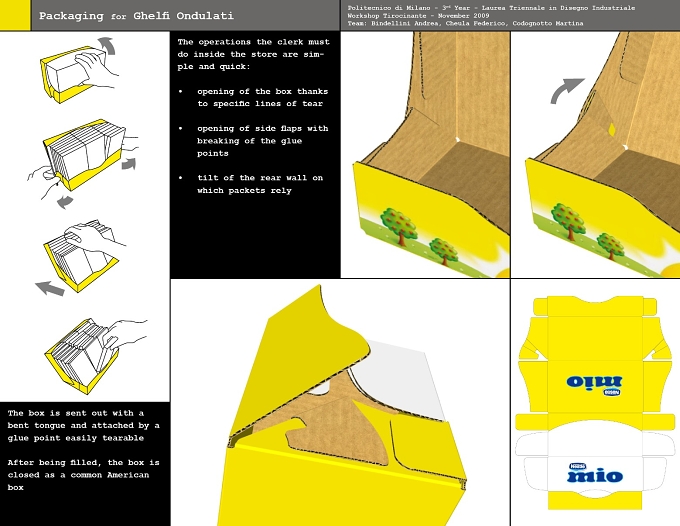
Task: Click the right-side arrow in second sketch
Action: click(129, 164)
